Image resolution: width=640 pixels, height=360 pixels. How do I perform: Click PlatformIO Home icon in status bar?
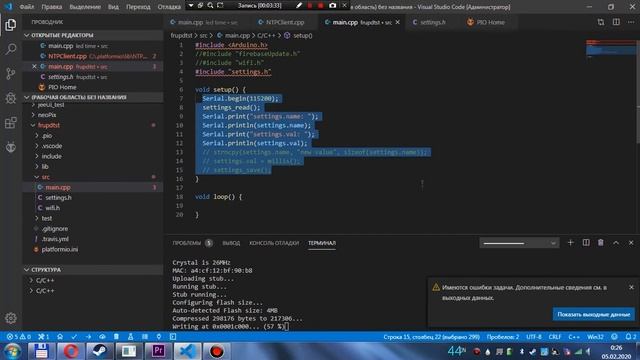coord(60,337)
